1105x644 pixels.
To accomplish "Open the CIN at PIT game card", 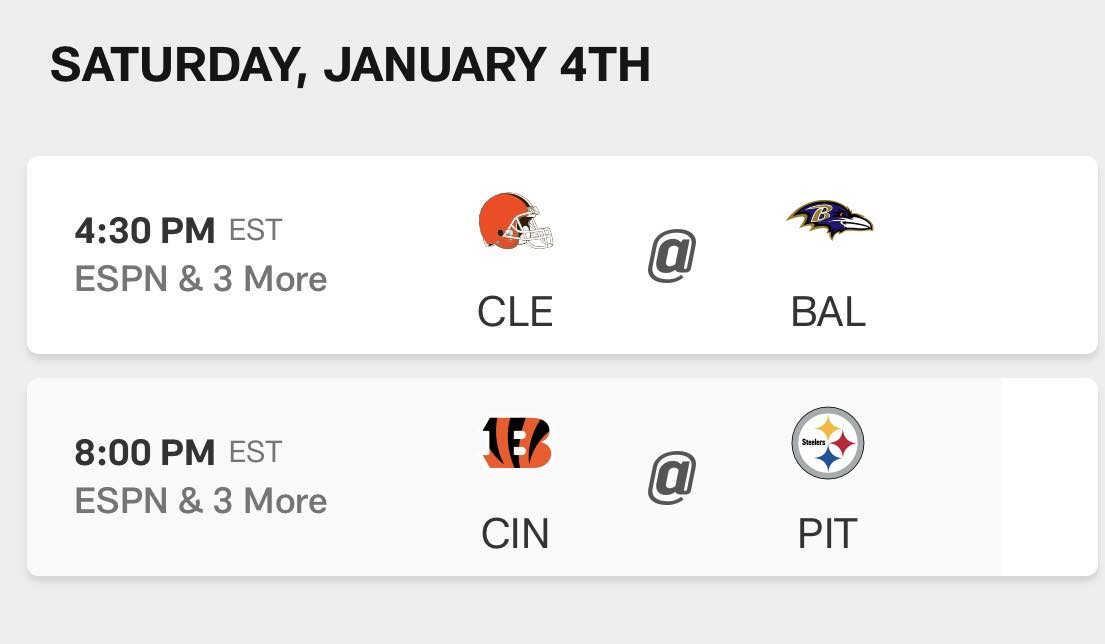I will [562, 477].
